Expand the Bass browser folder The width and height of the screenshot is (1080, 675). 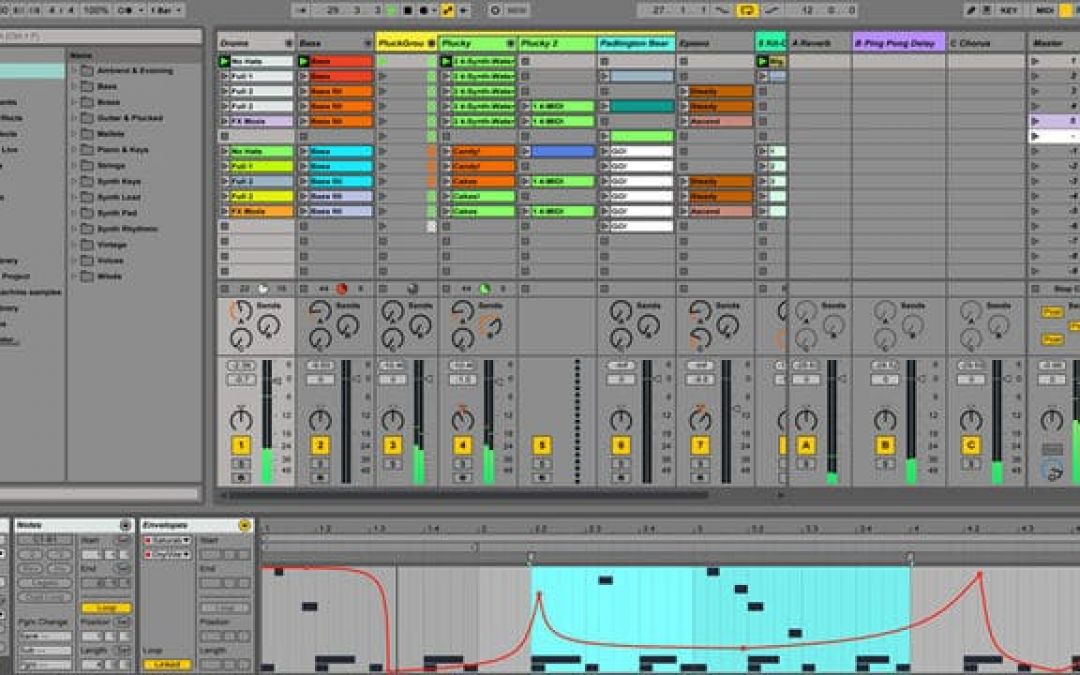click(x=74, y=86)
